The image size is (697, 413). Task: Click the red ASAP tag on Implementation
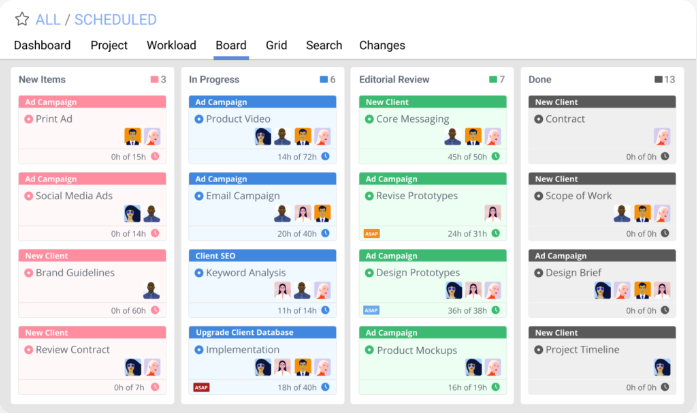[x=201, y=388]
